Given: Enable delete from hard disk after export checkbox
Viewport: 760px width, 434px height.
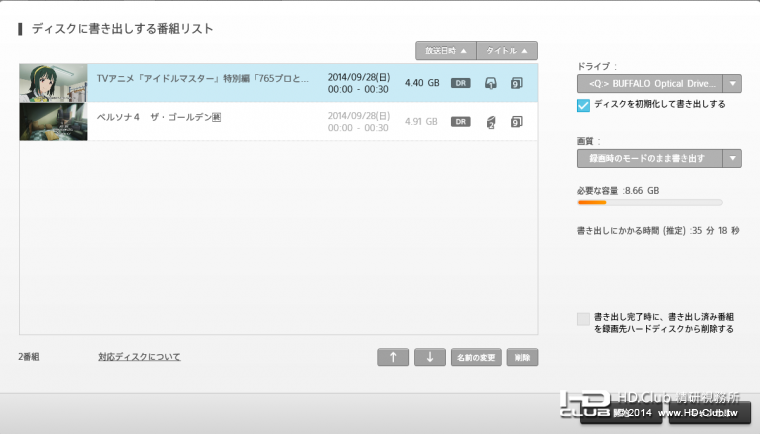Looking at the screenshot, I should pos(584,319).
